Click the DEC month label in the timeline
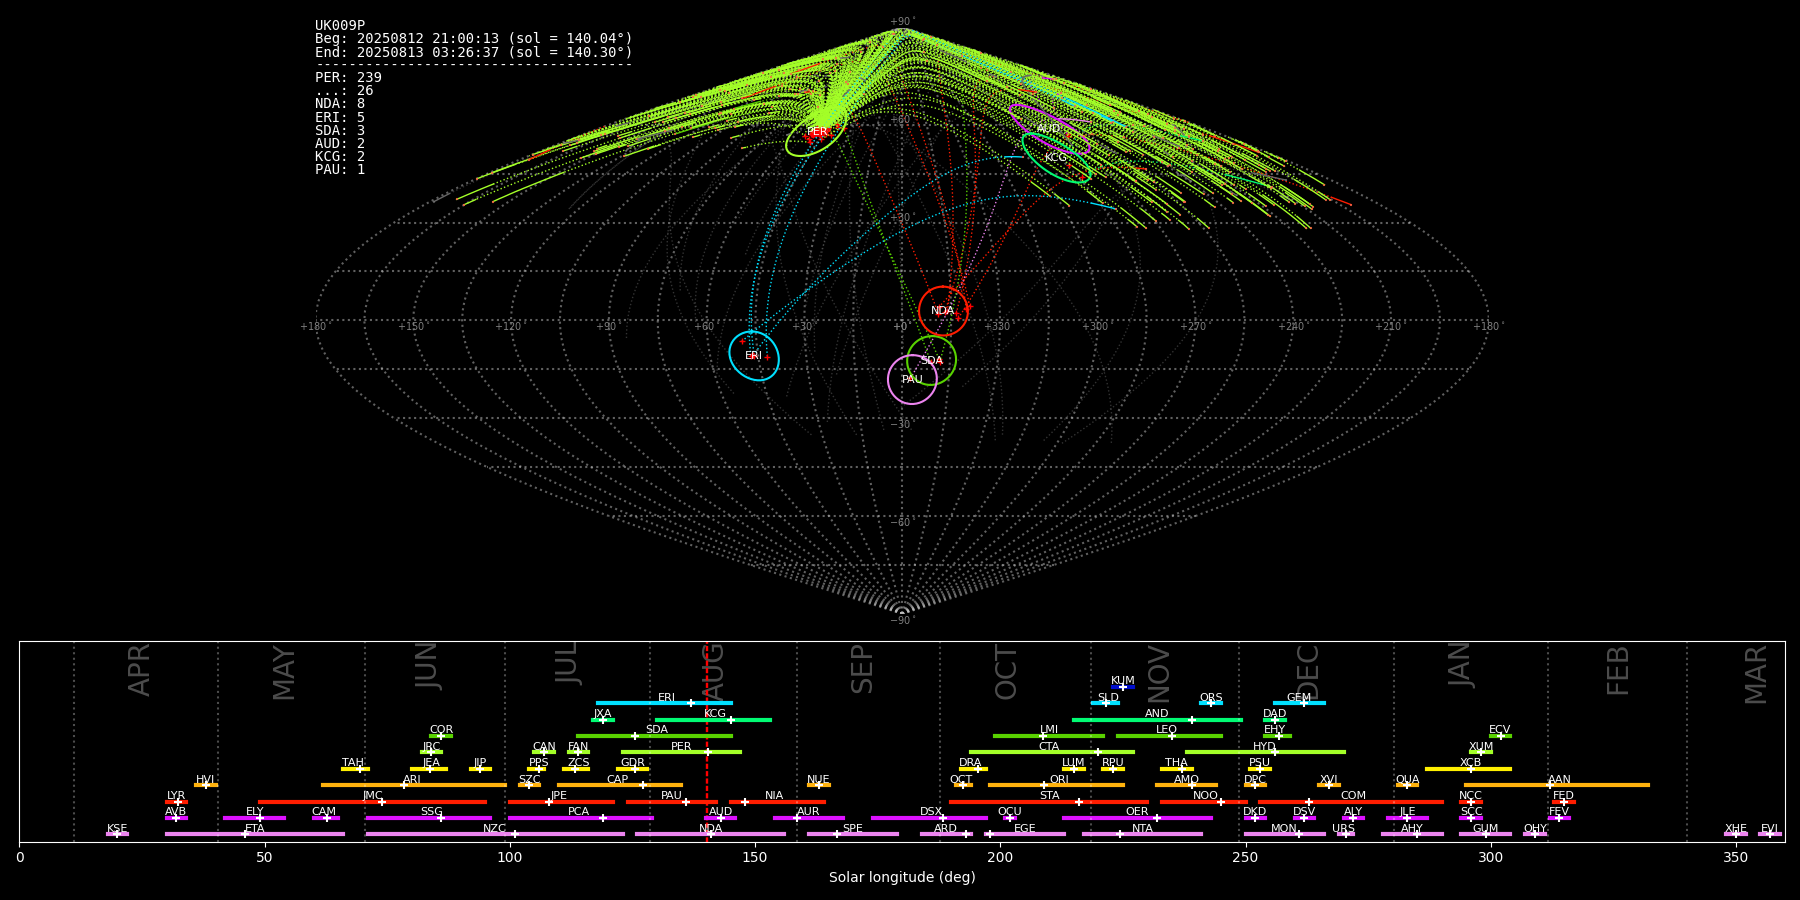 [1308, 673]
